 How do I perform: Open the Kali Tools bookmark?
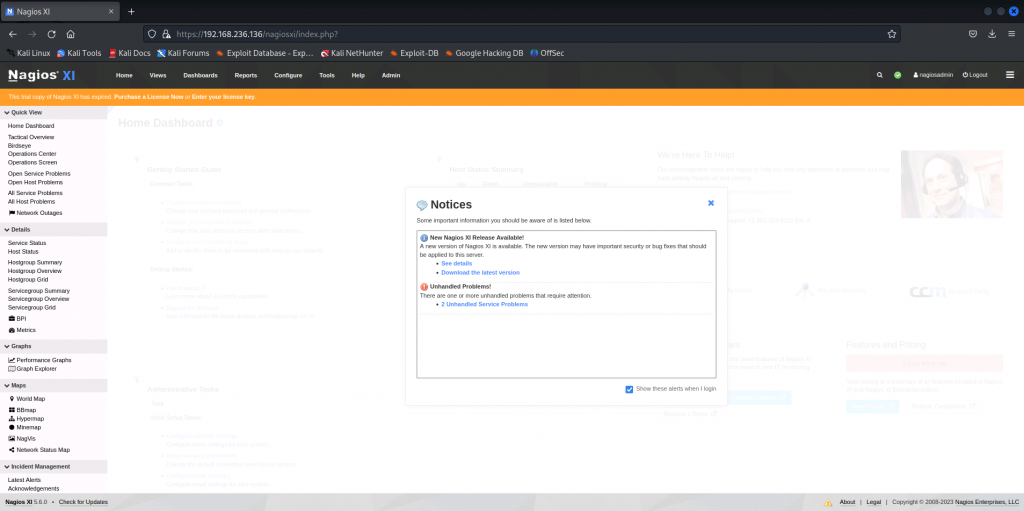pos(79,54)
